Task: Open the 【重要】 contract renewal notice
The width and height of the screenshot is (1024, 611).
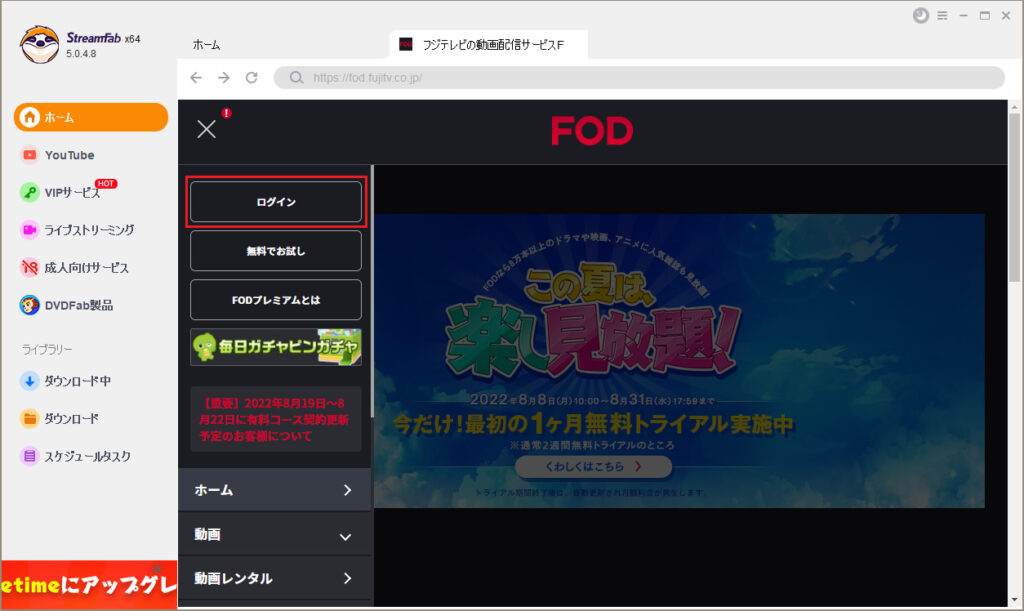Action: point(276,419)
